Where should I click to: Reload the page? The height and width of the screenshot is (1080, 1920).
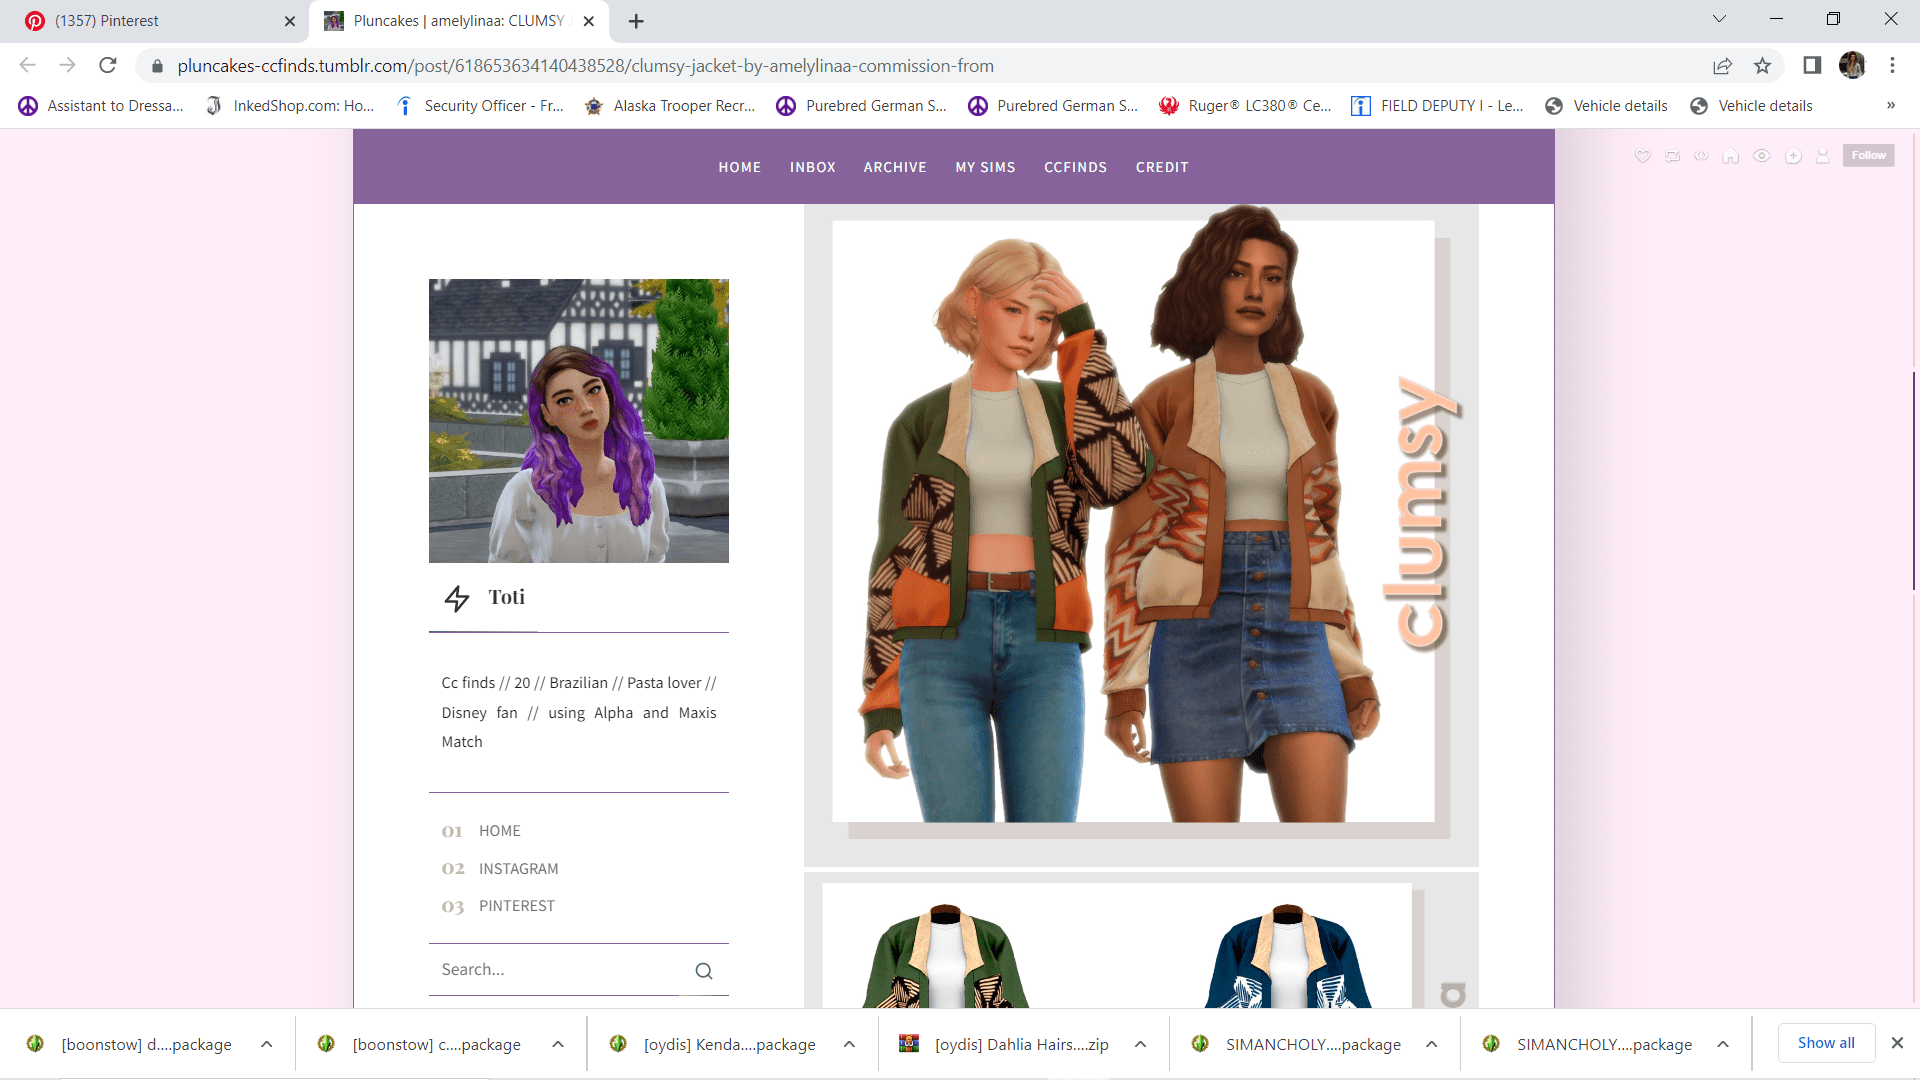click(x=108, y=66)
